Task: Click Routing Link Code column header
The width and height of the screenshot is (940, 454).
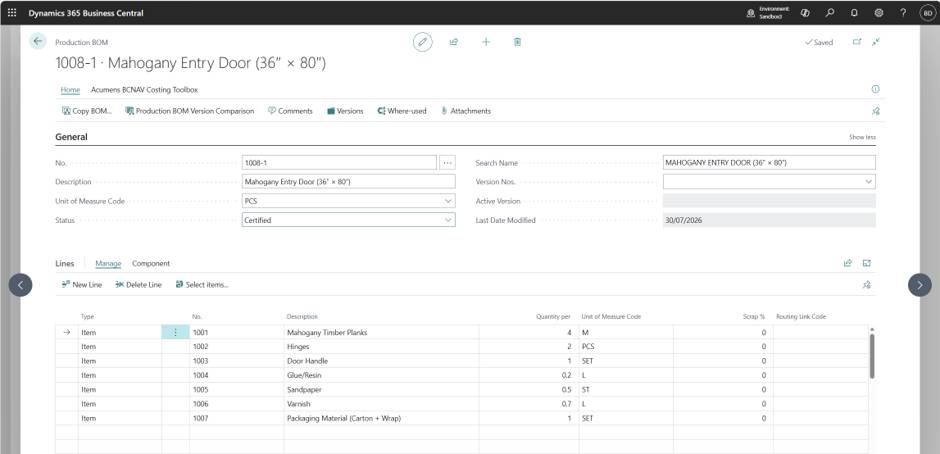Action: point(801,317)
